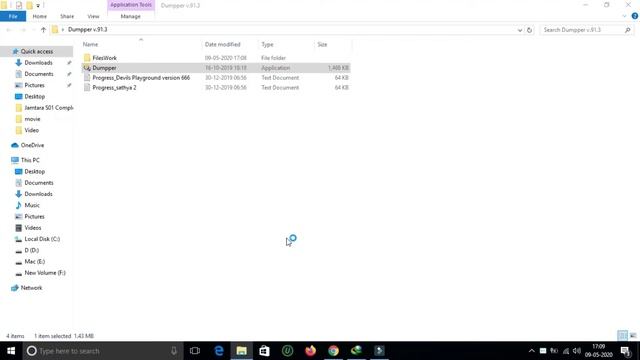Open the File ribbon tab
Screen dimensions: 640x360
(x=13, y=16)
